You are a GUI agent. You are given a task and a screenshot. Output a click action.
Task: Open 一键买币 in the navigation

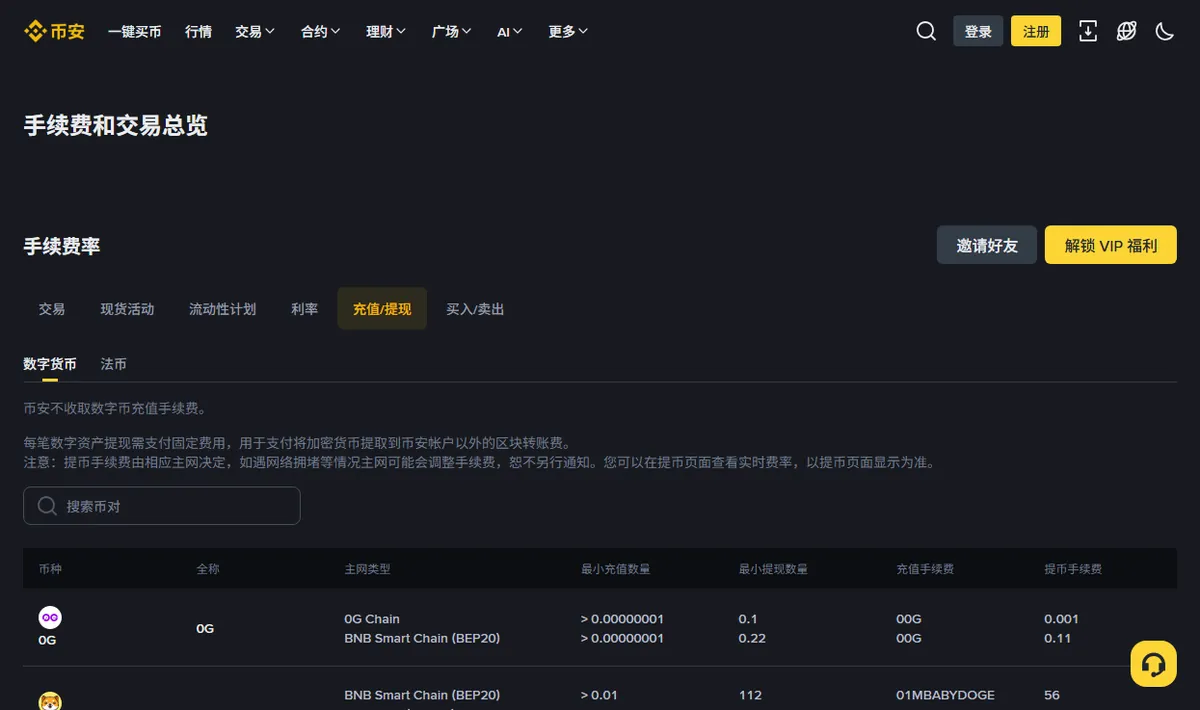coord(134,32)
